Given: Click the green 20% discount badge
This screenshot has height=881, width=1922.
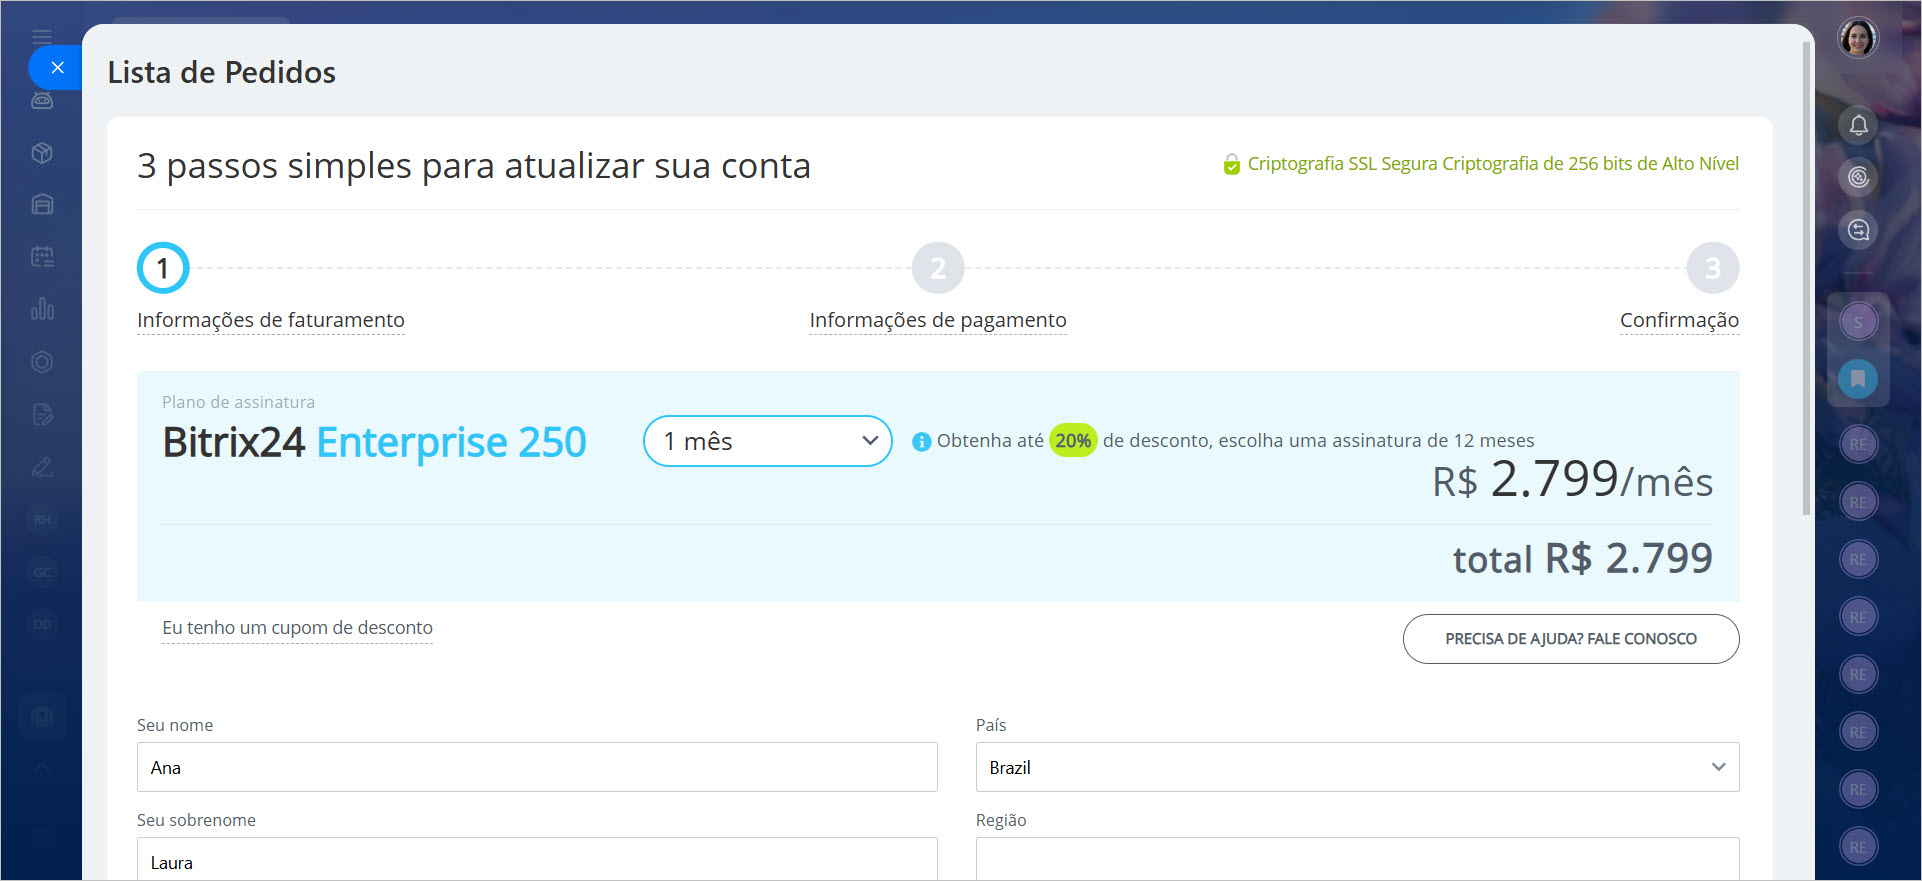Looking at the screenshot, I should (x=1073, y=440).
